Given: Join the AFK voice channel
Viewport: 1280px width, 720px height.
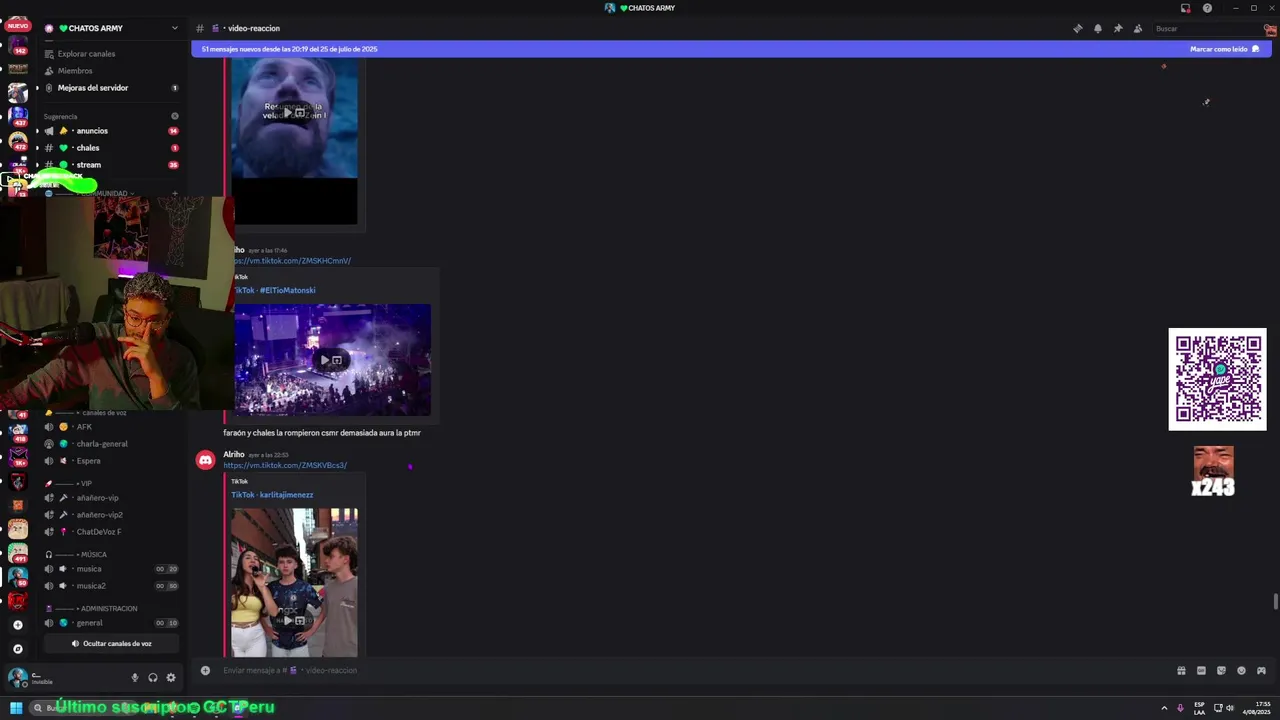Looking at the screenshot, I should pos(111,427).
